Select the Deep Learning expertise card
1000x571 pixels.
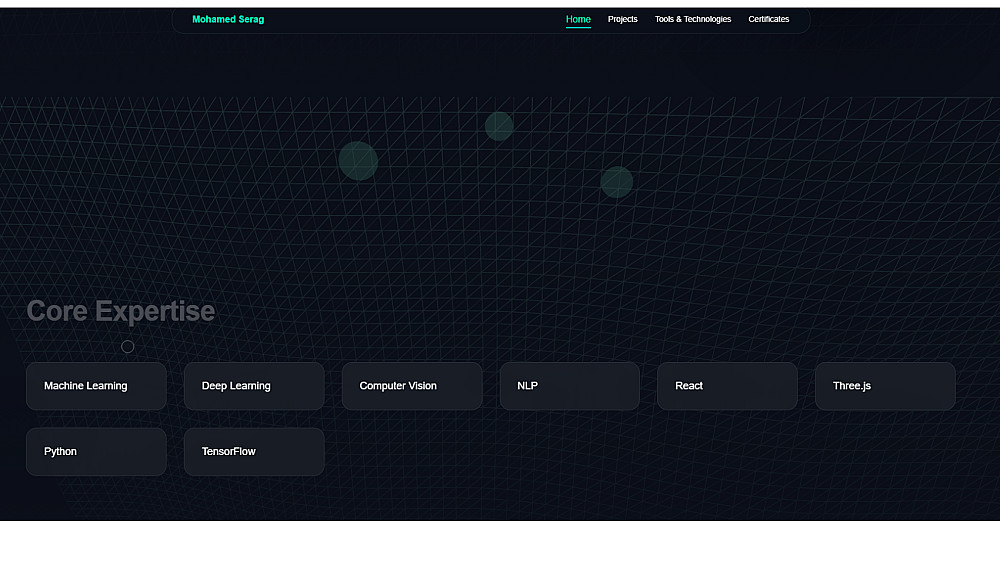254,386
